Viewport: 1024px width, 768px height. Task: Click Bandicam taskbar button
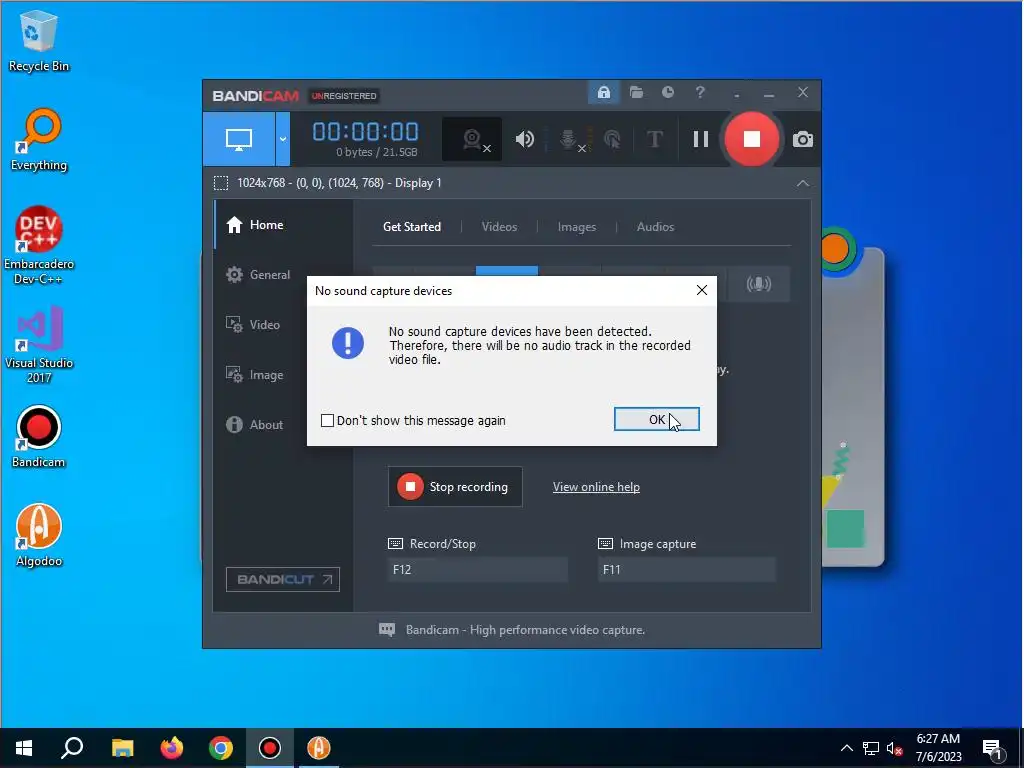click(270, 748)
